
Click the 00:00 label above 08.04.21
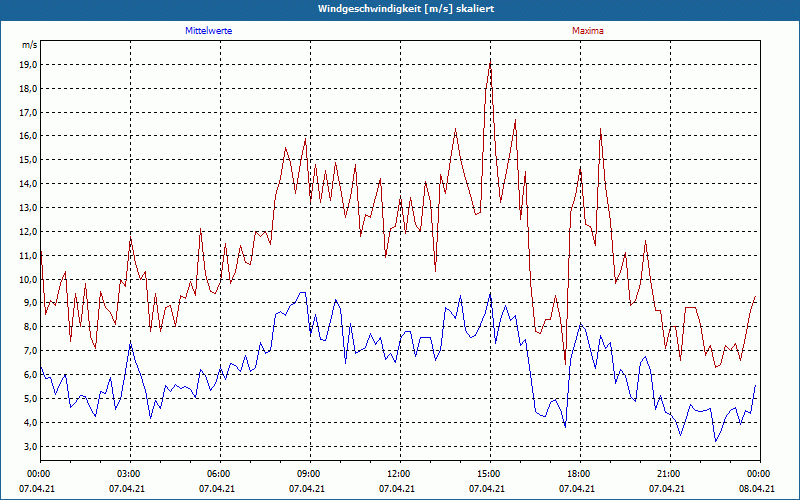(760, 474)
